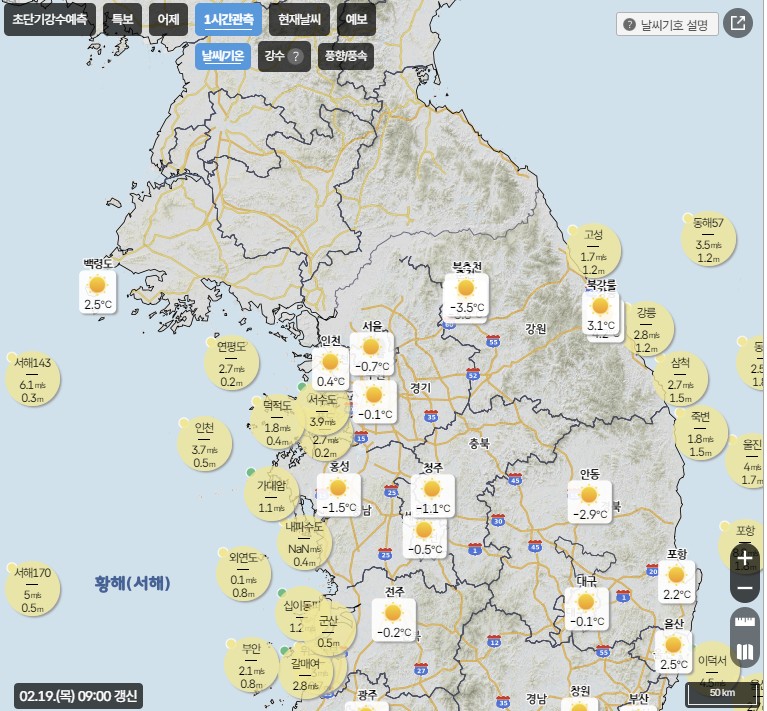Screen dimensions: 767x711
Task: Click the 50 km scale bar
Action: 722,692
